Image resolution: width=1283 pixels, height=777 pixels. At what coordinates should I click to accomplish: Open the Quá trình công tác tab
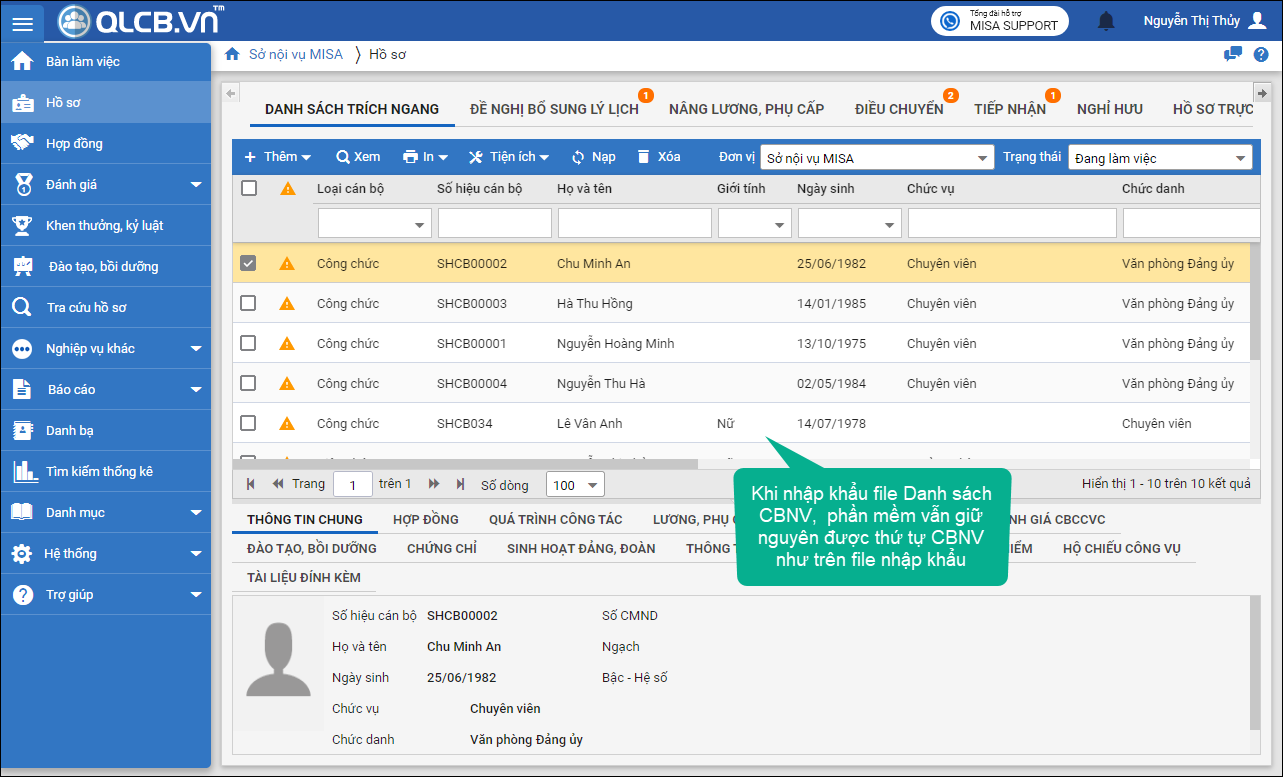pos(555,519)
